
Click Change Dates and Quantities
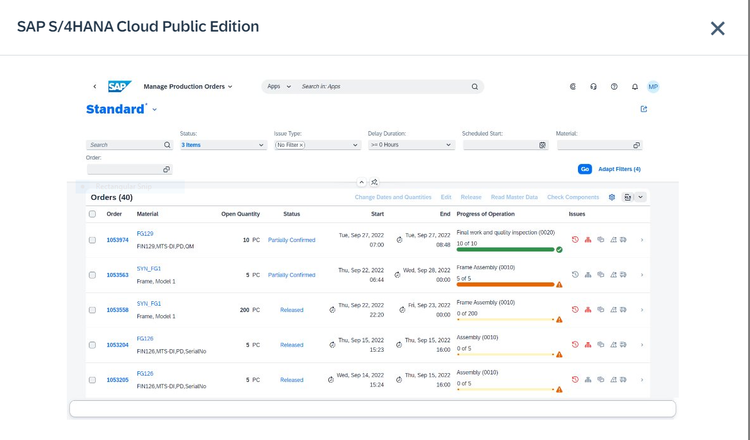coord(393,197)
